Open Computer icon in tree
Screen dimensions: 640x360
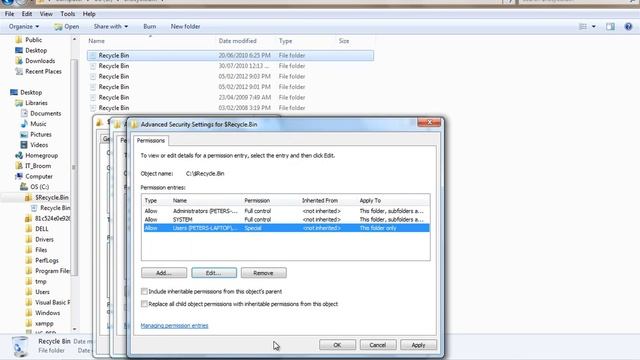coord(19,176)
